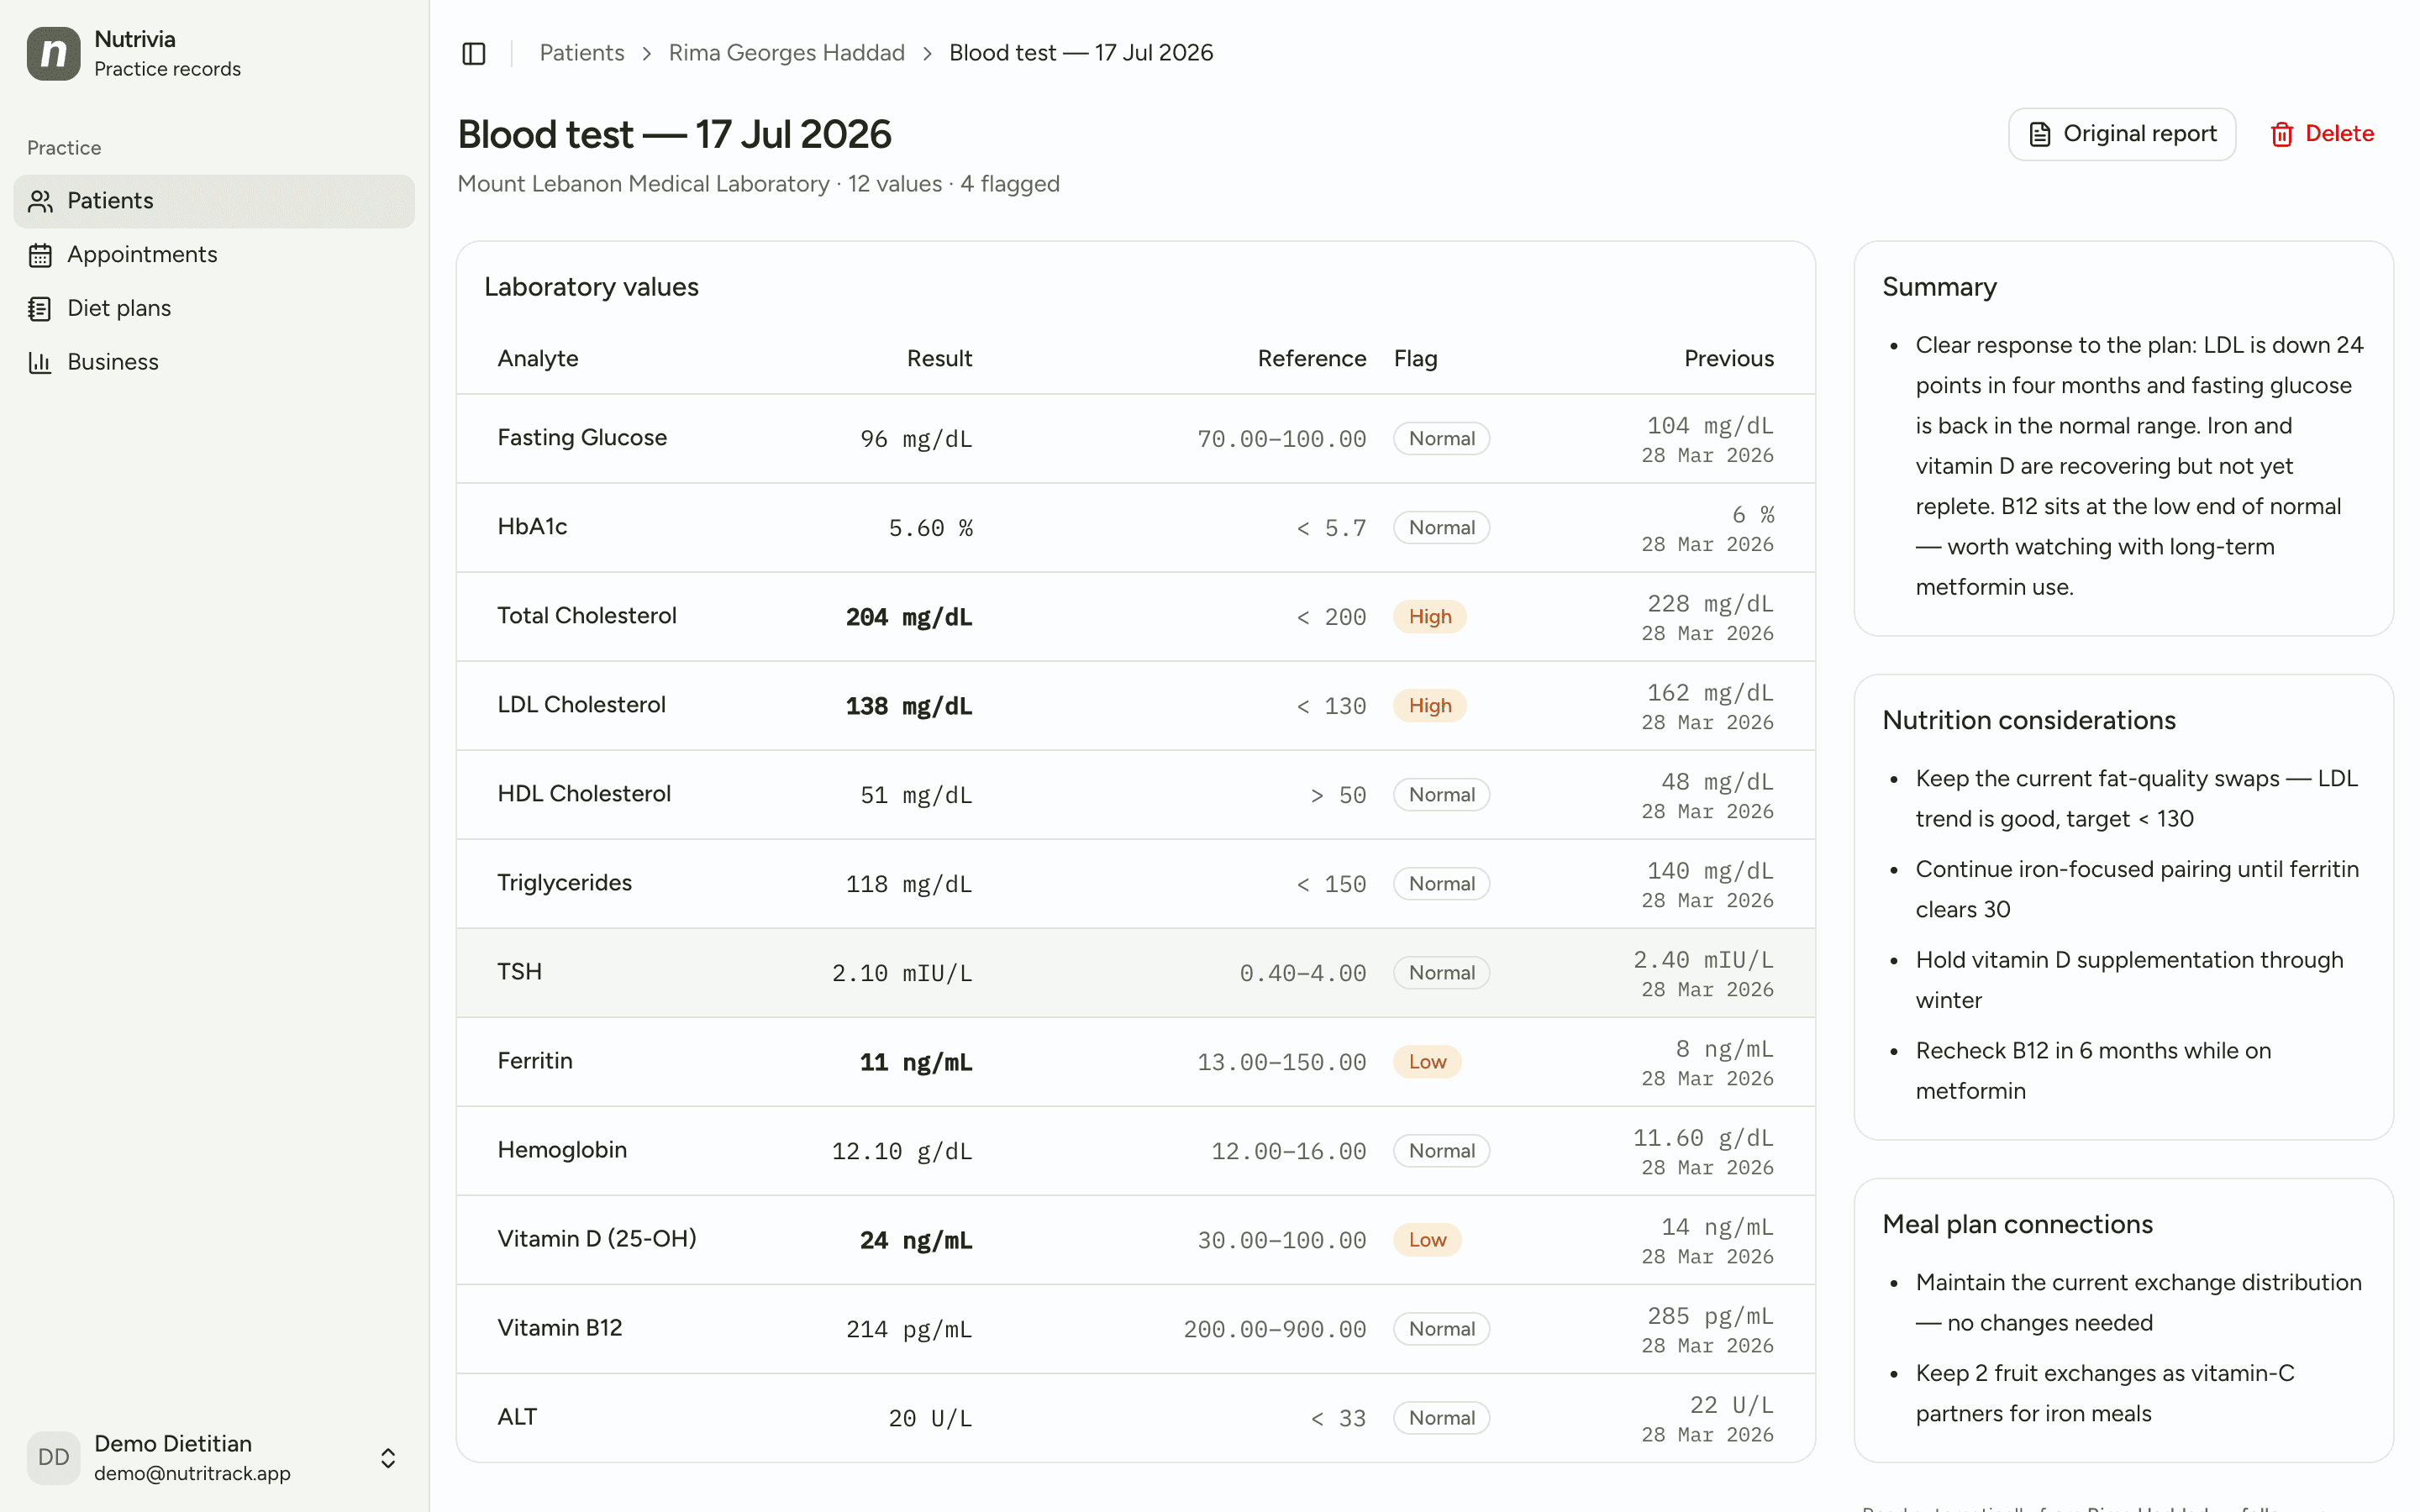Open Appointments in the sidebar
The height and width of the screenshot is (1512, 2420).
coord(214,255)
